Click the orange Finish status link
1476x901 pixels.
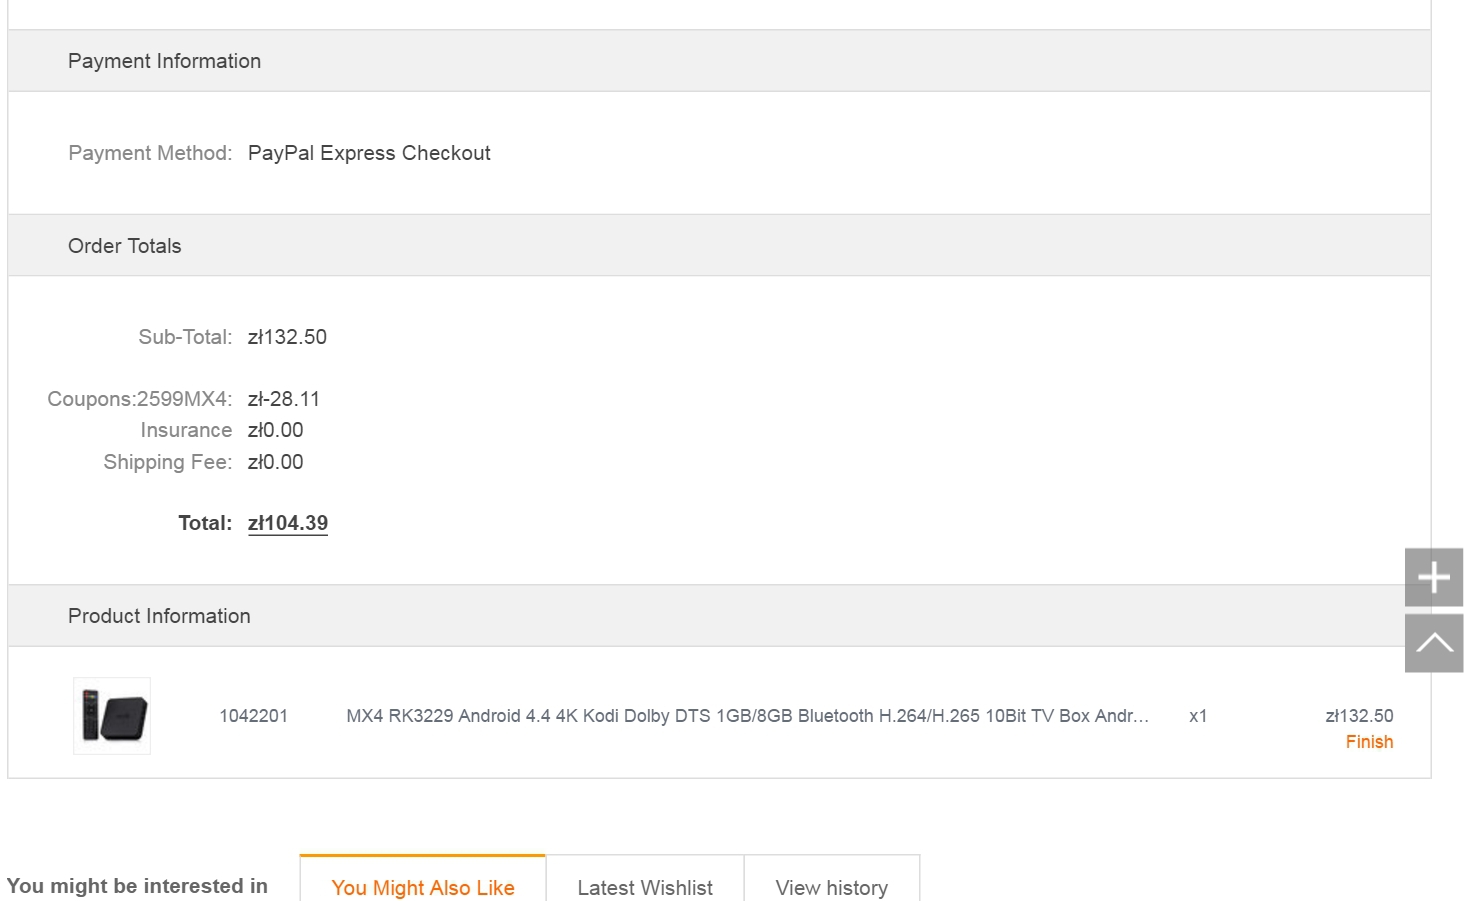pyautogui.click(x=1369, y=742)
